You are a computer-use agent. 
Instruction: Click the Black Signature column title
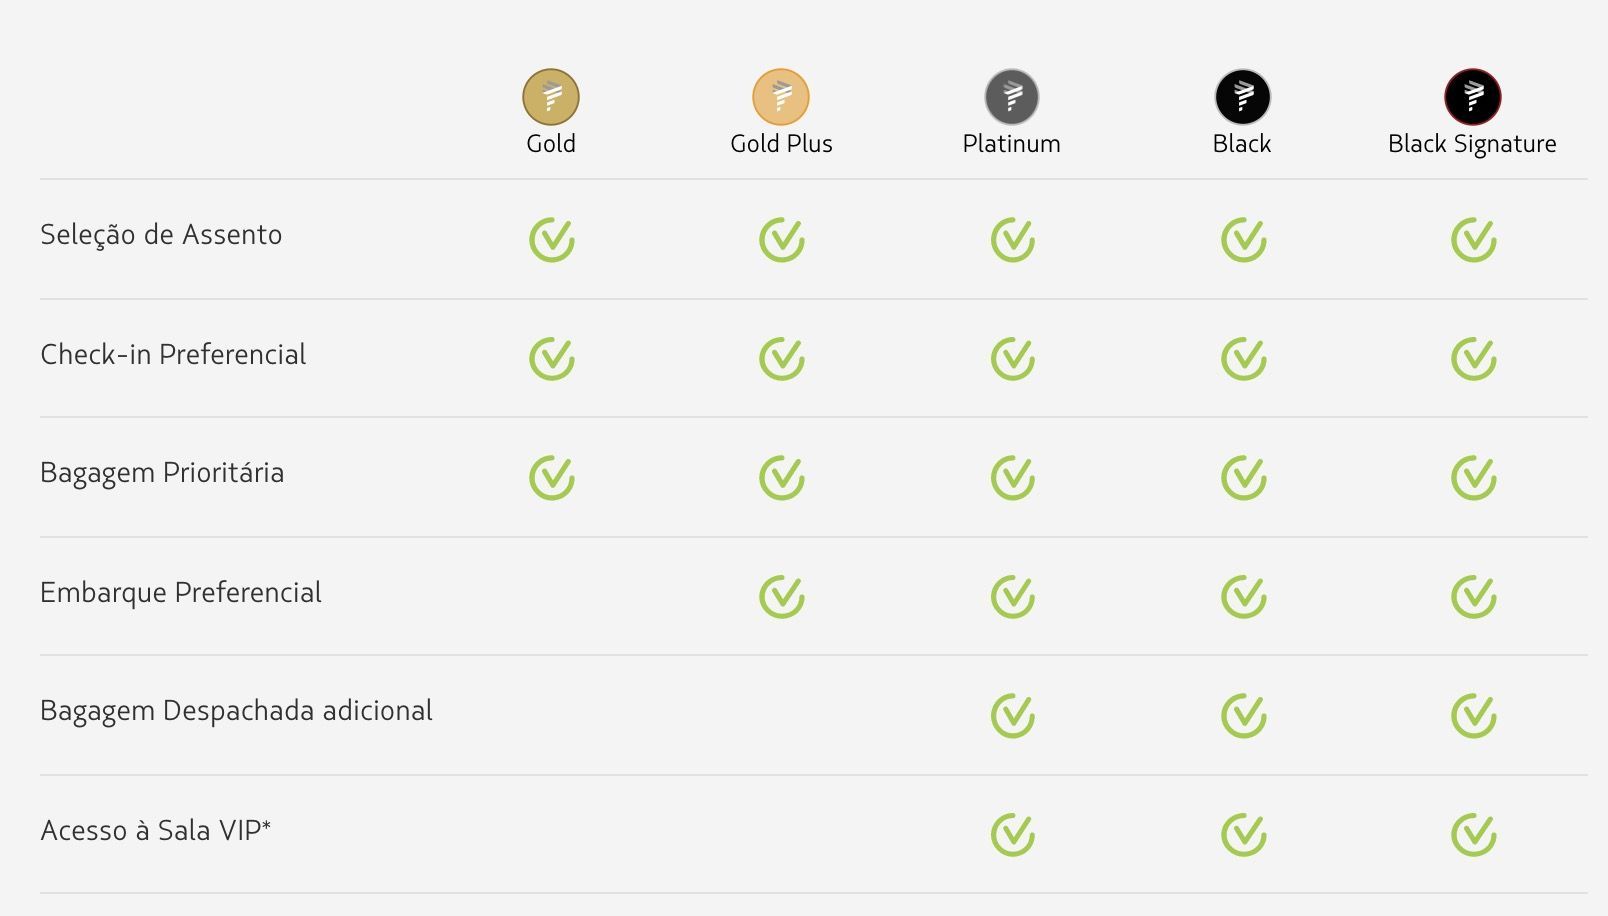(x=1472, y=145)
